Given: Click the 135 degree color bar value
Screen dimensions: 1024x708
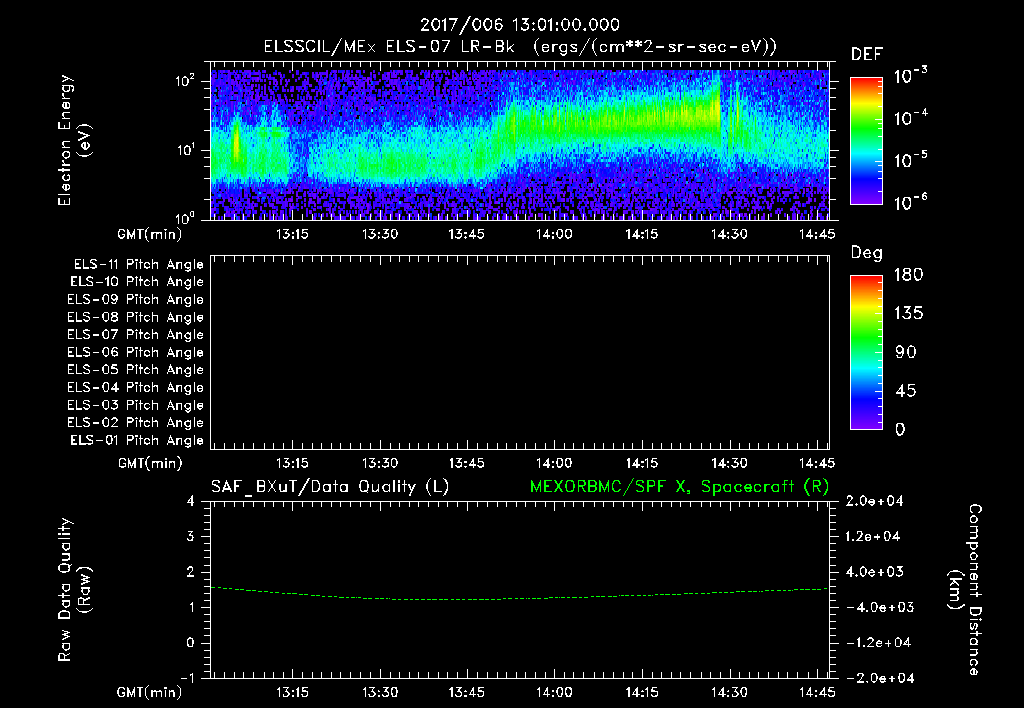Looking at the screenshot, I should 908,314.
